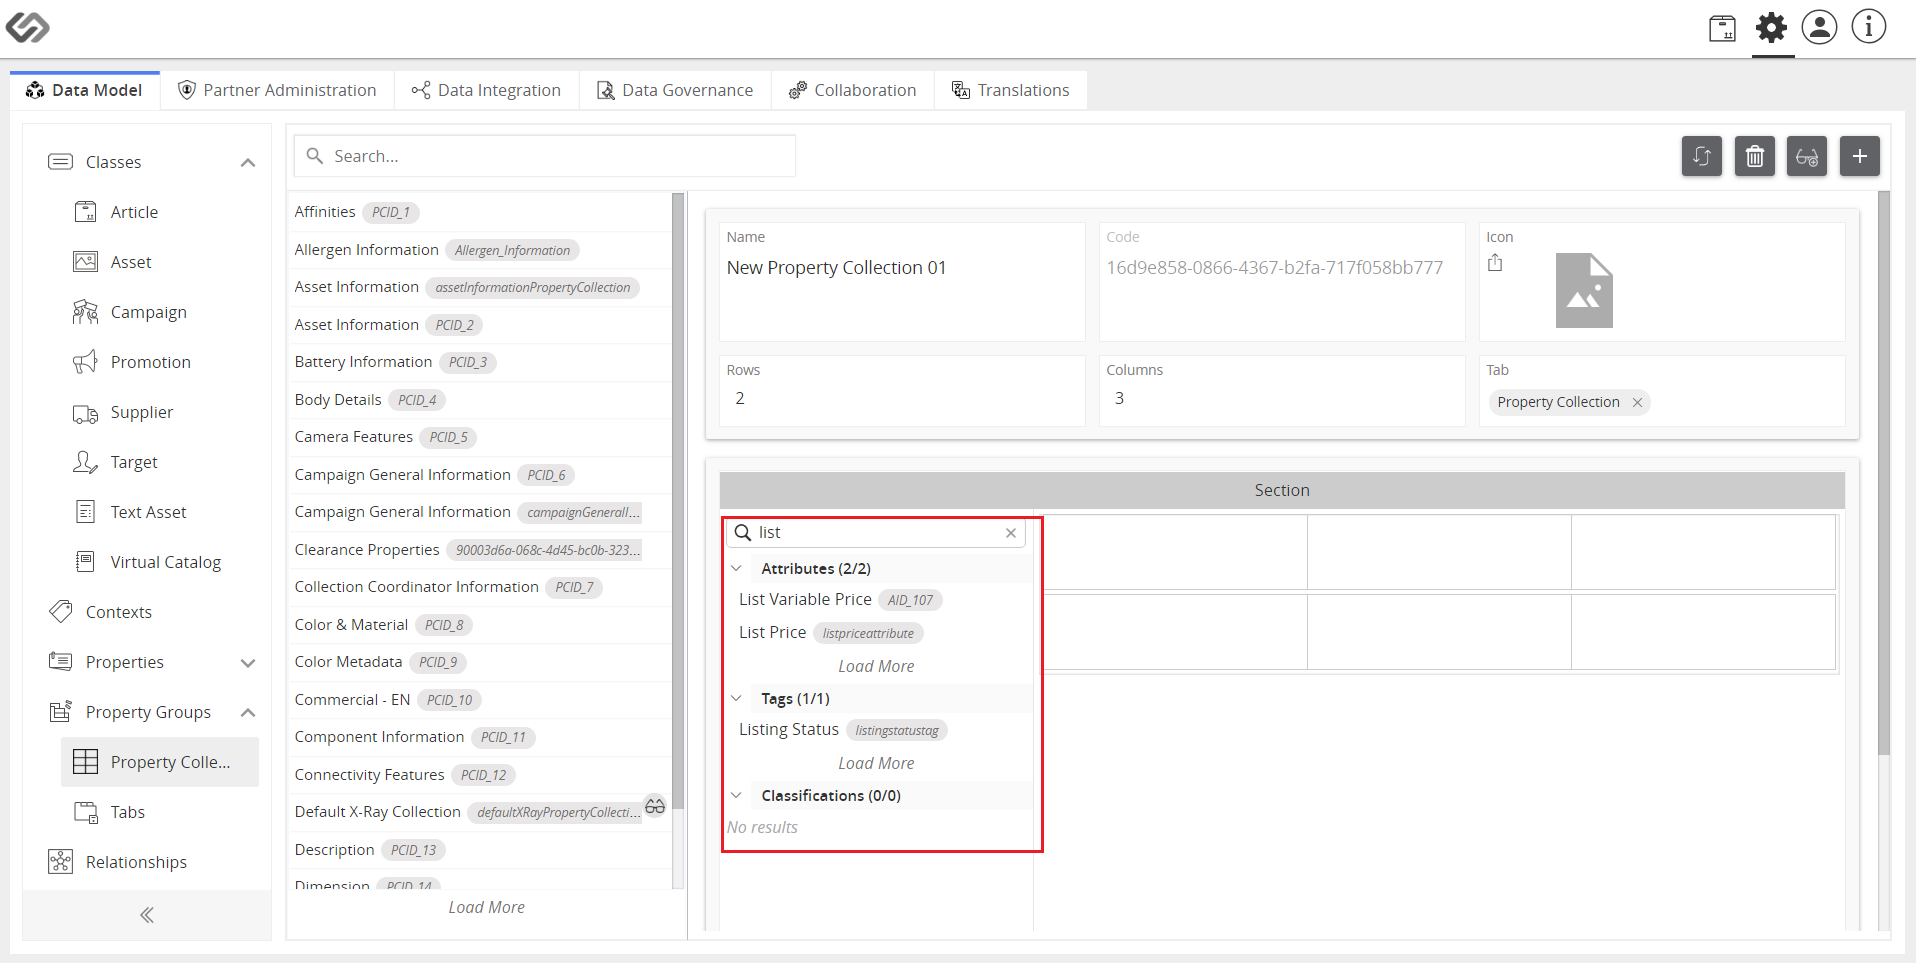The image size is (1916, 963).
Task: Switch to the Collaboration tab
Action: pos(853,90)
